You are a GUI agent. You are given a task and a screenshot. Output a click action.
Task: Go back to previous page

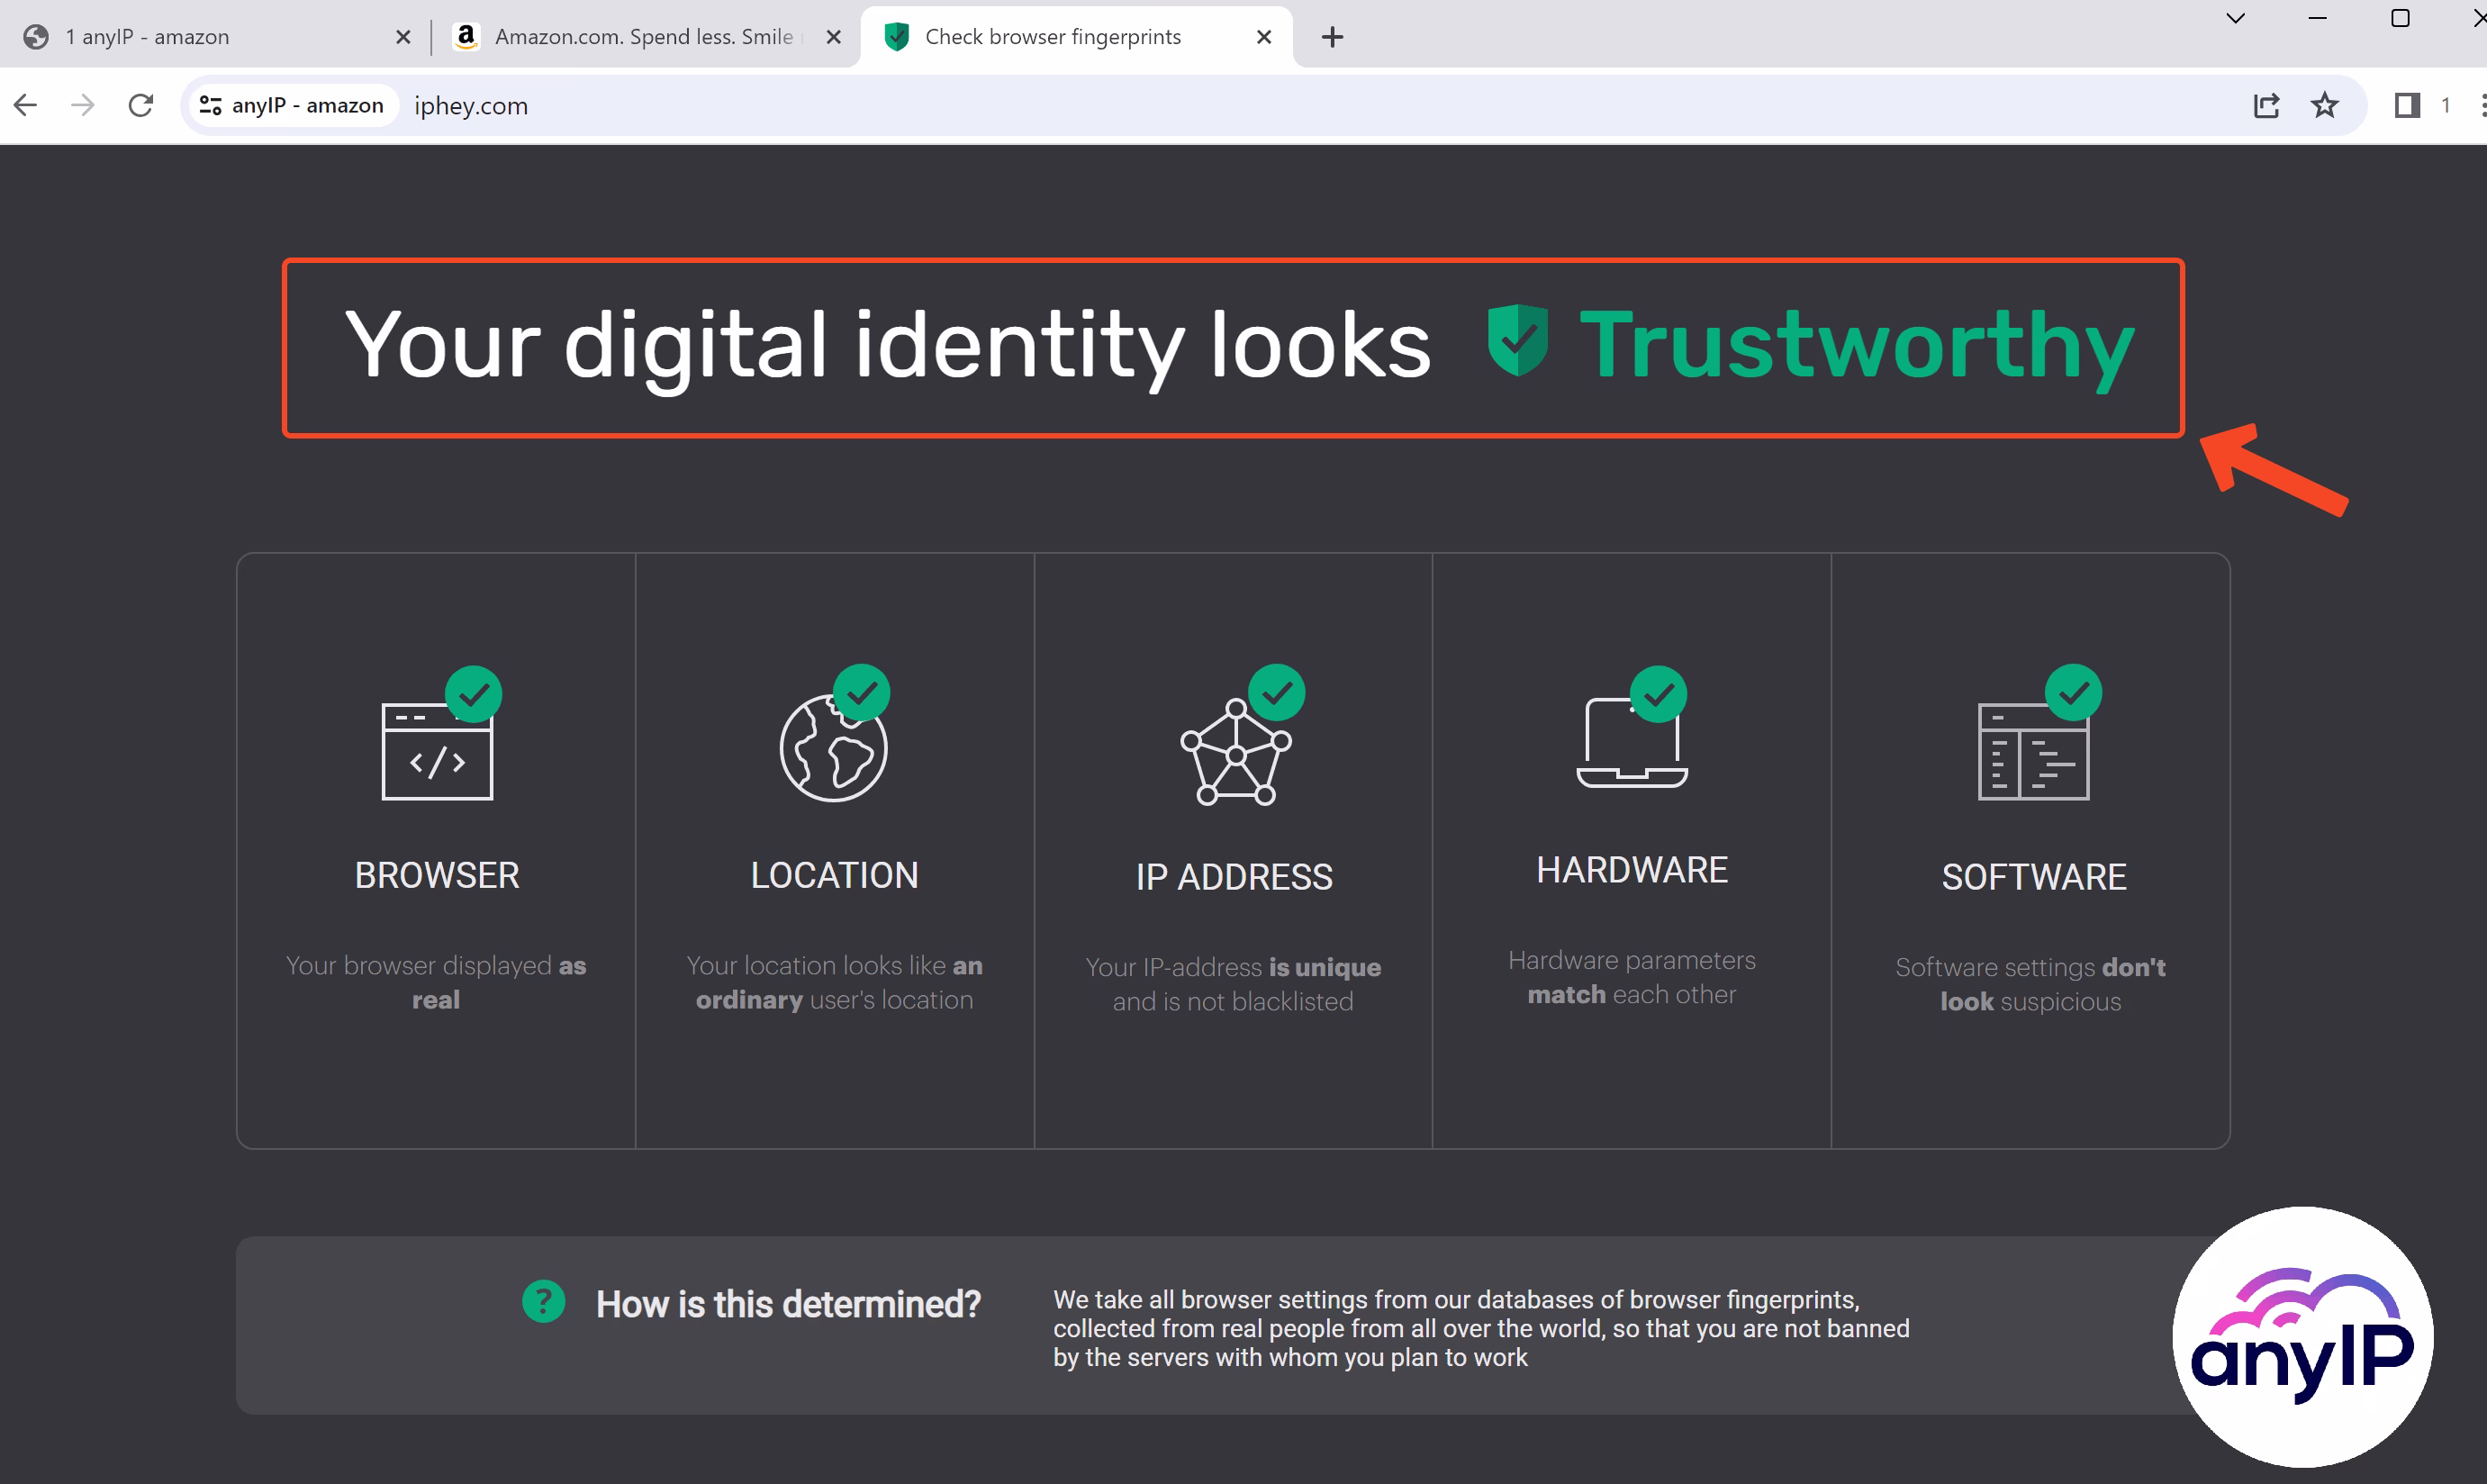(x=26, y=105)
